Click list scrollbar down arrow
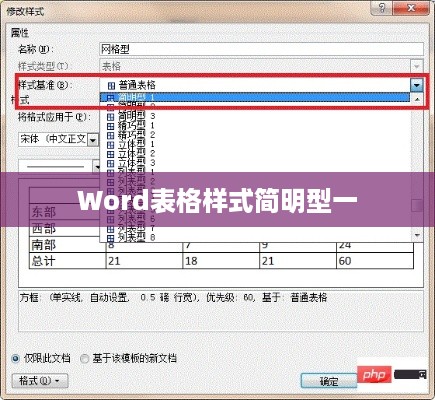435x400 pixels. coord(417,235)
